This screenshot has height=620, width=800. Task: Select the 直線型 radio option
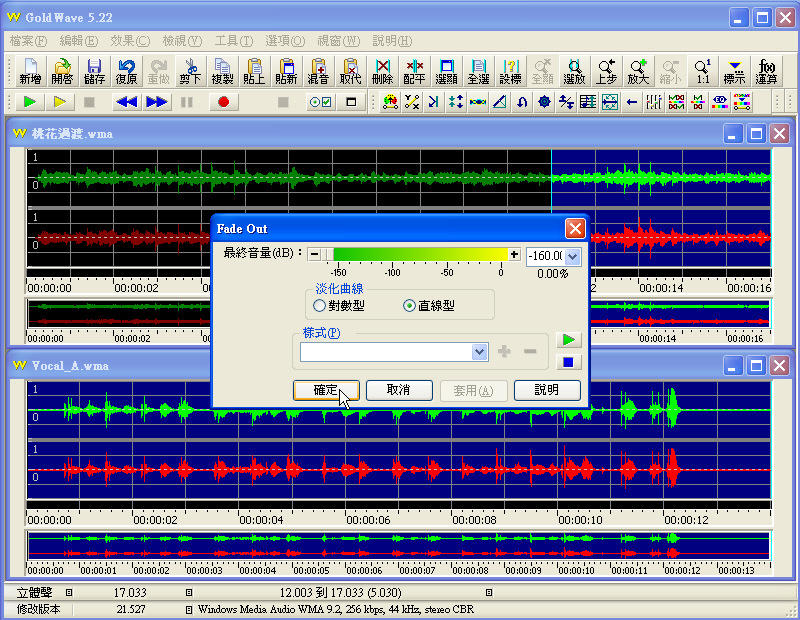point(429,306)
